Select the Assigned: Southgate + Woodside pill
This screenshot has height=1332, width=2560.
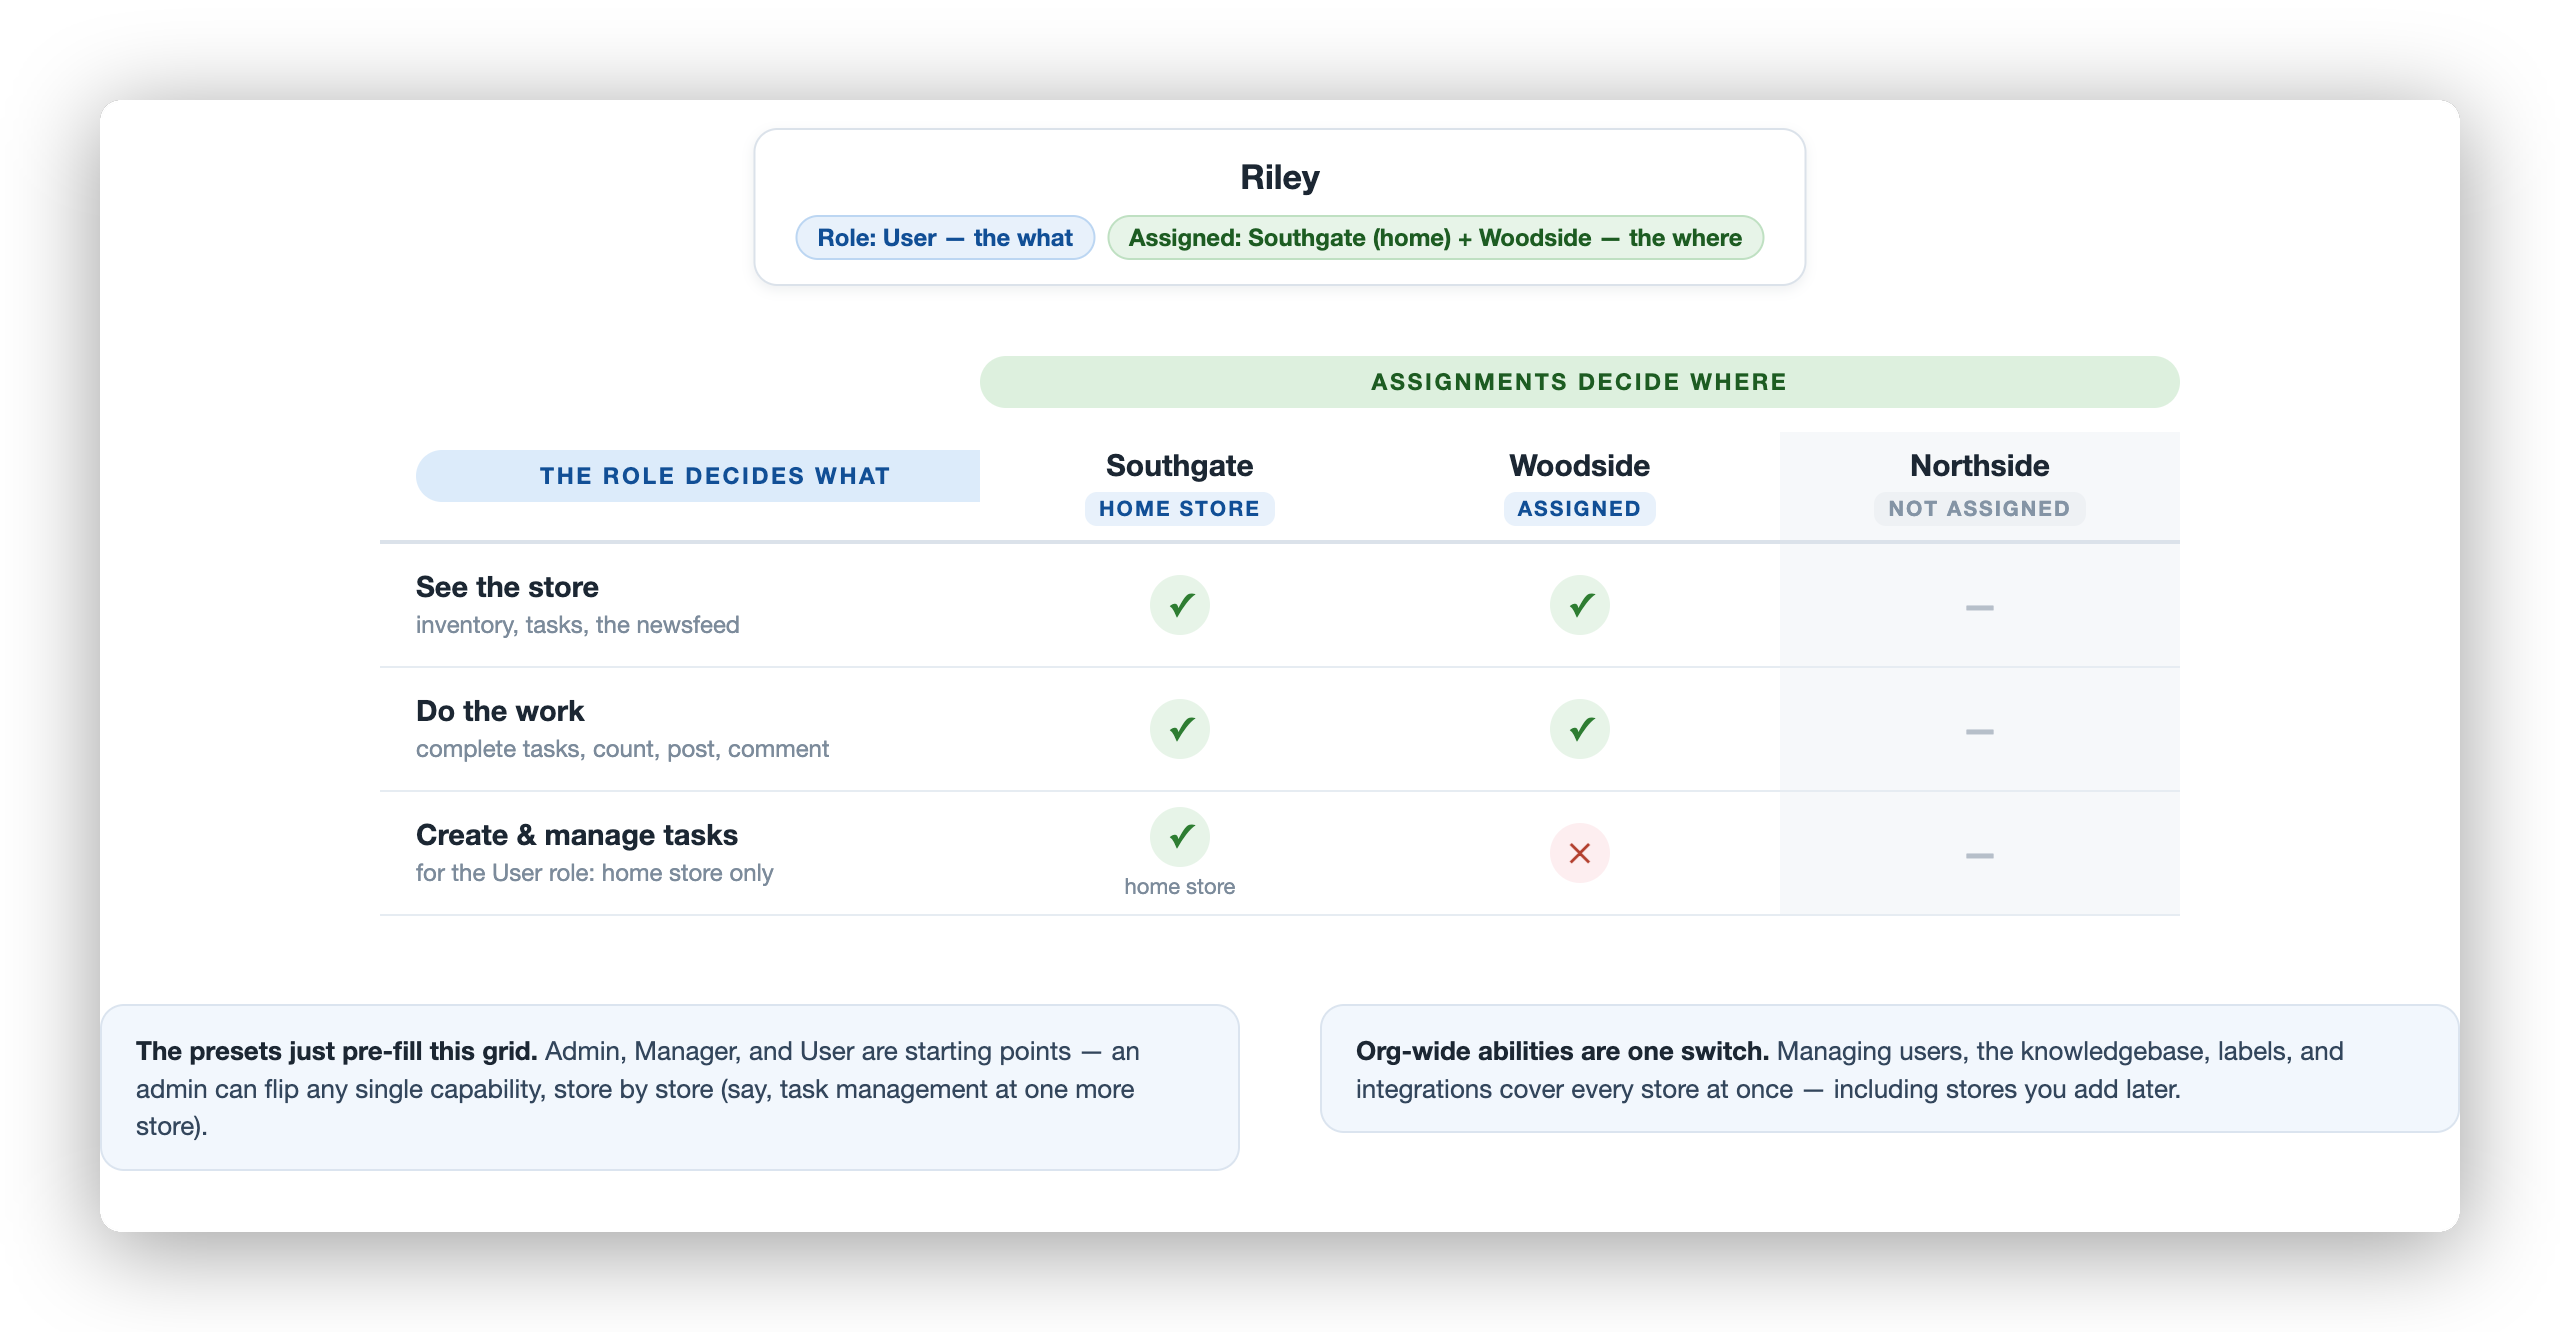1435,238
